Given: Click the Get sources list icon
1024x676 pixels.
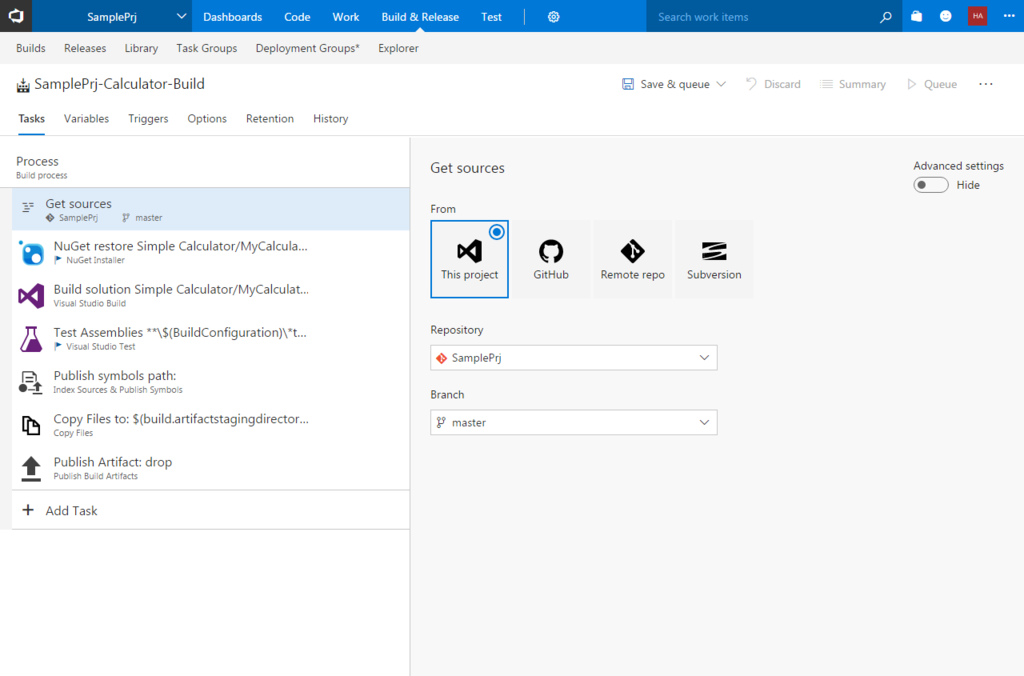Looking at the screenshot, I should (x=28, y=208).
